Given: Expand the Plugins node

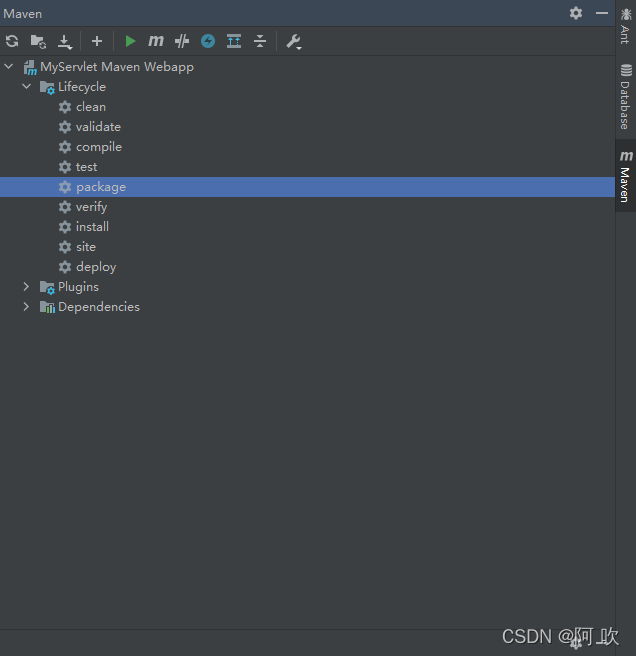Looking at the screenshot, I should [26, 287].
